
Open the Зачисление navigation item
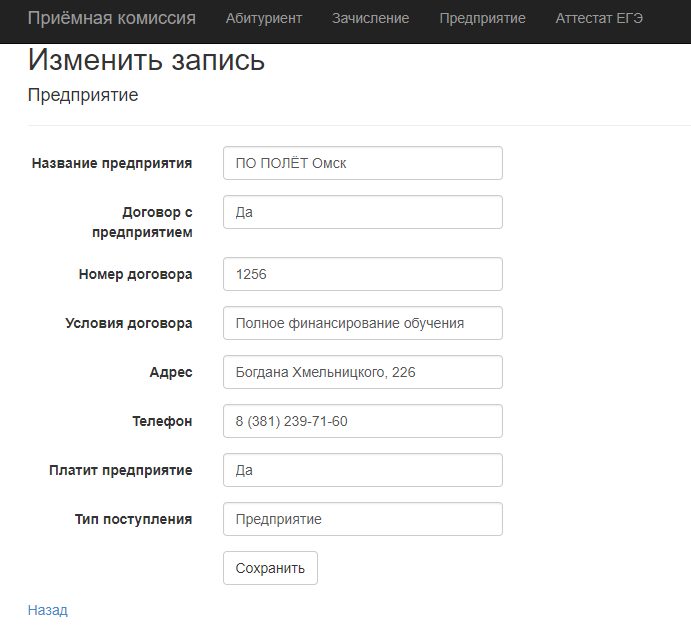point(371,18)
